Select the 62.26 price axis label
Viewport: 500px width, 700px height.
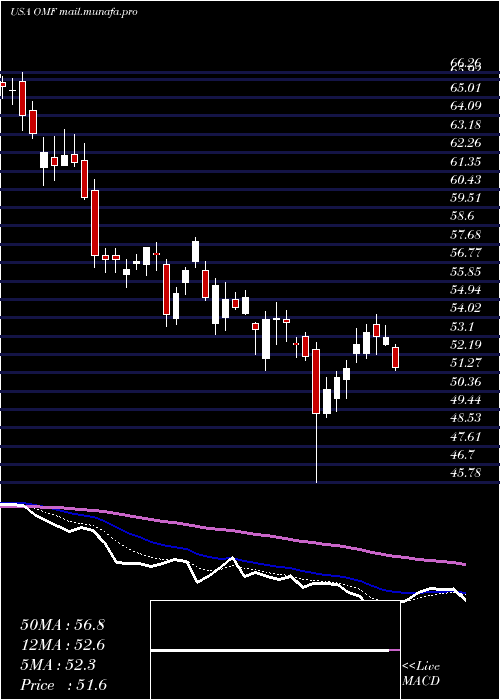click(466, 143)
